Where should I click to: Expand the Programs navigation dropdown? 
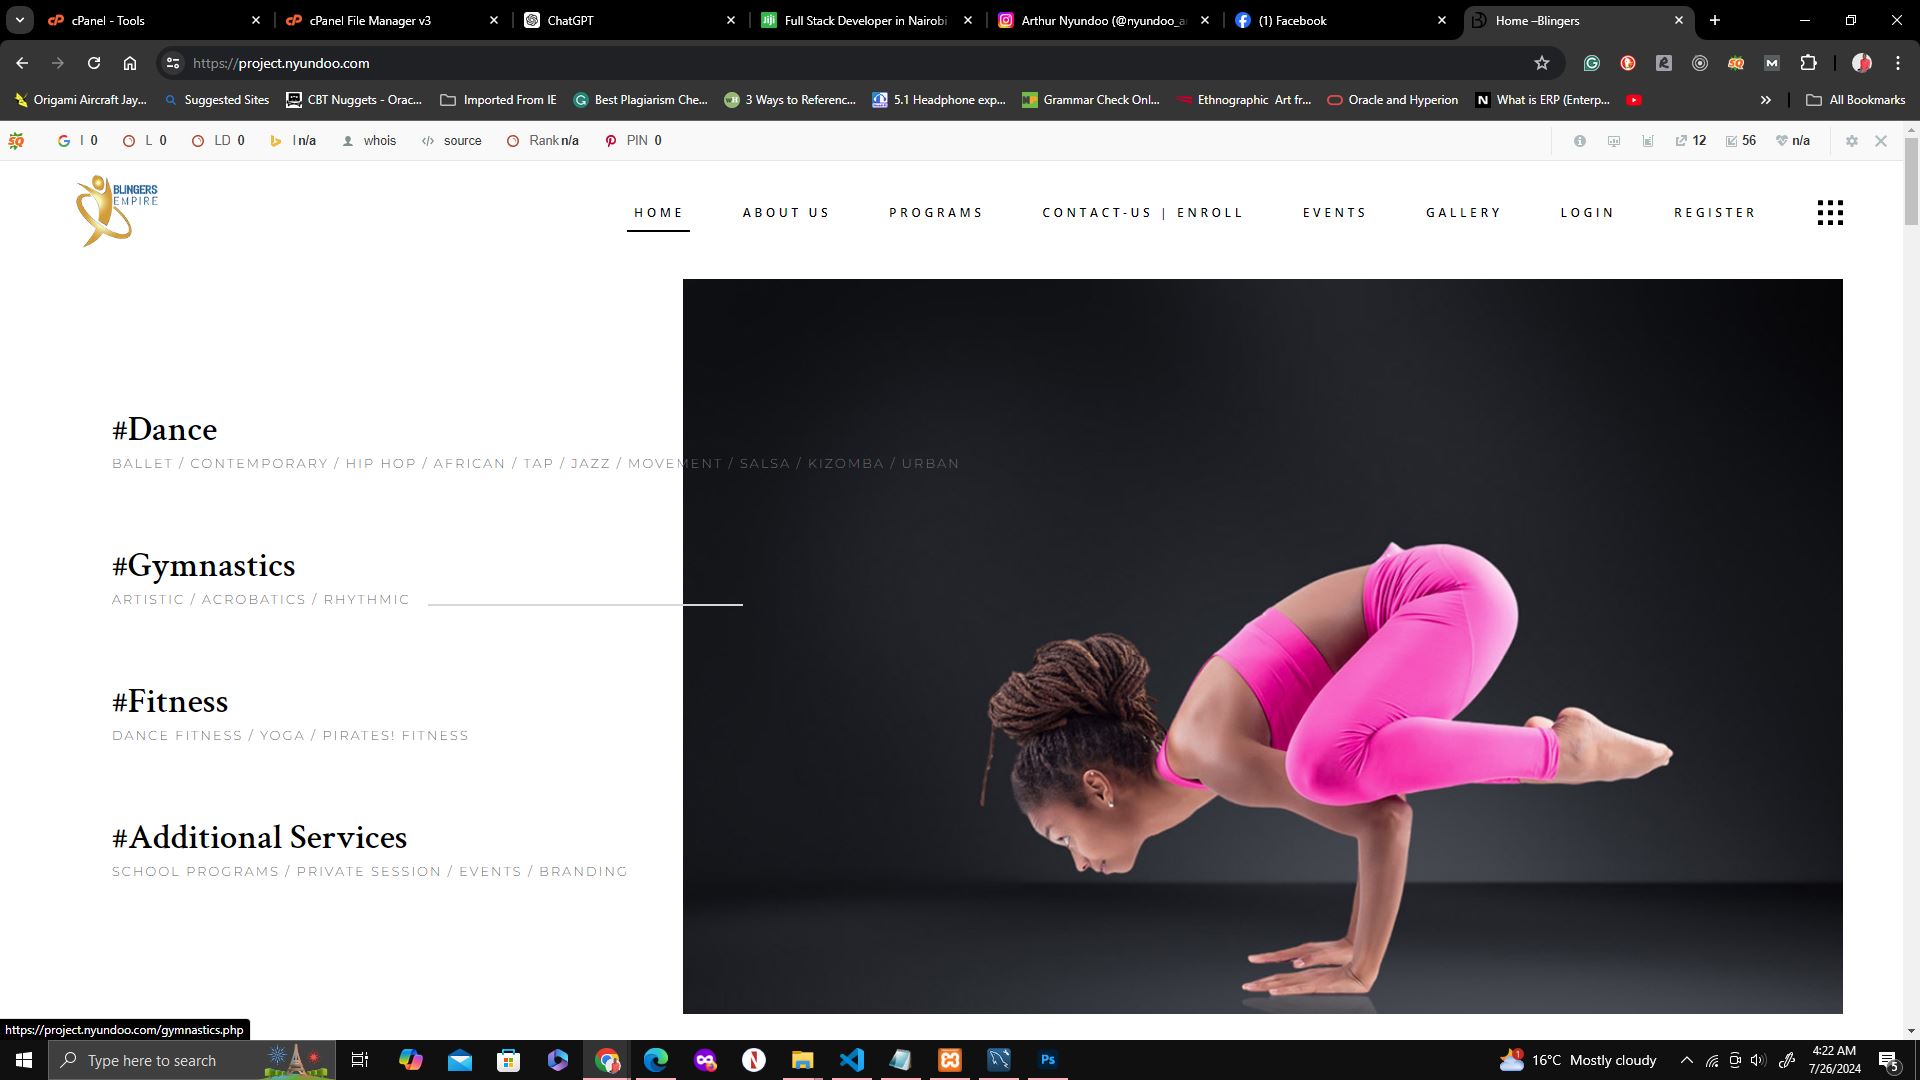coord(936,212)
